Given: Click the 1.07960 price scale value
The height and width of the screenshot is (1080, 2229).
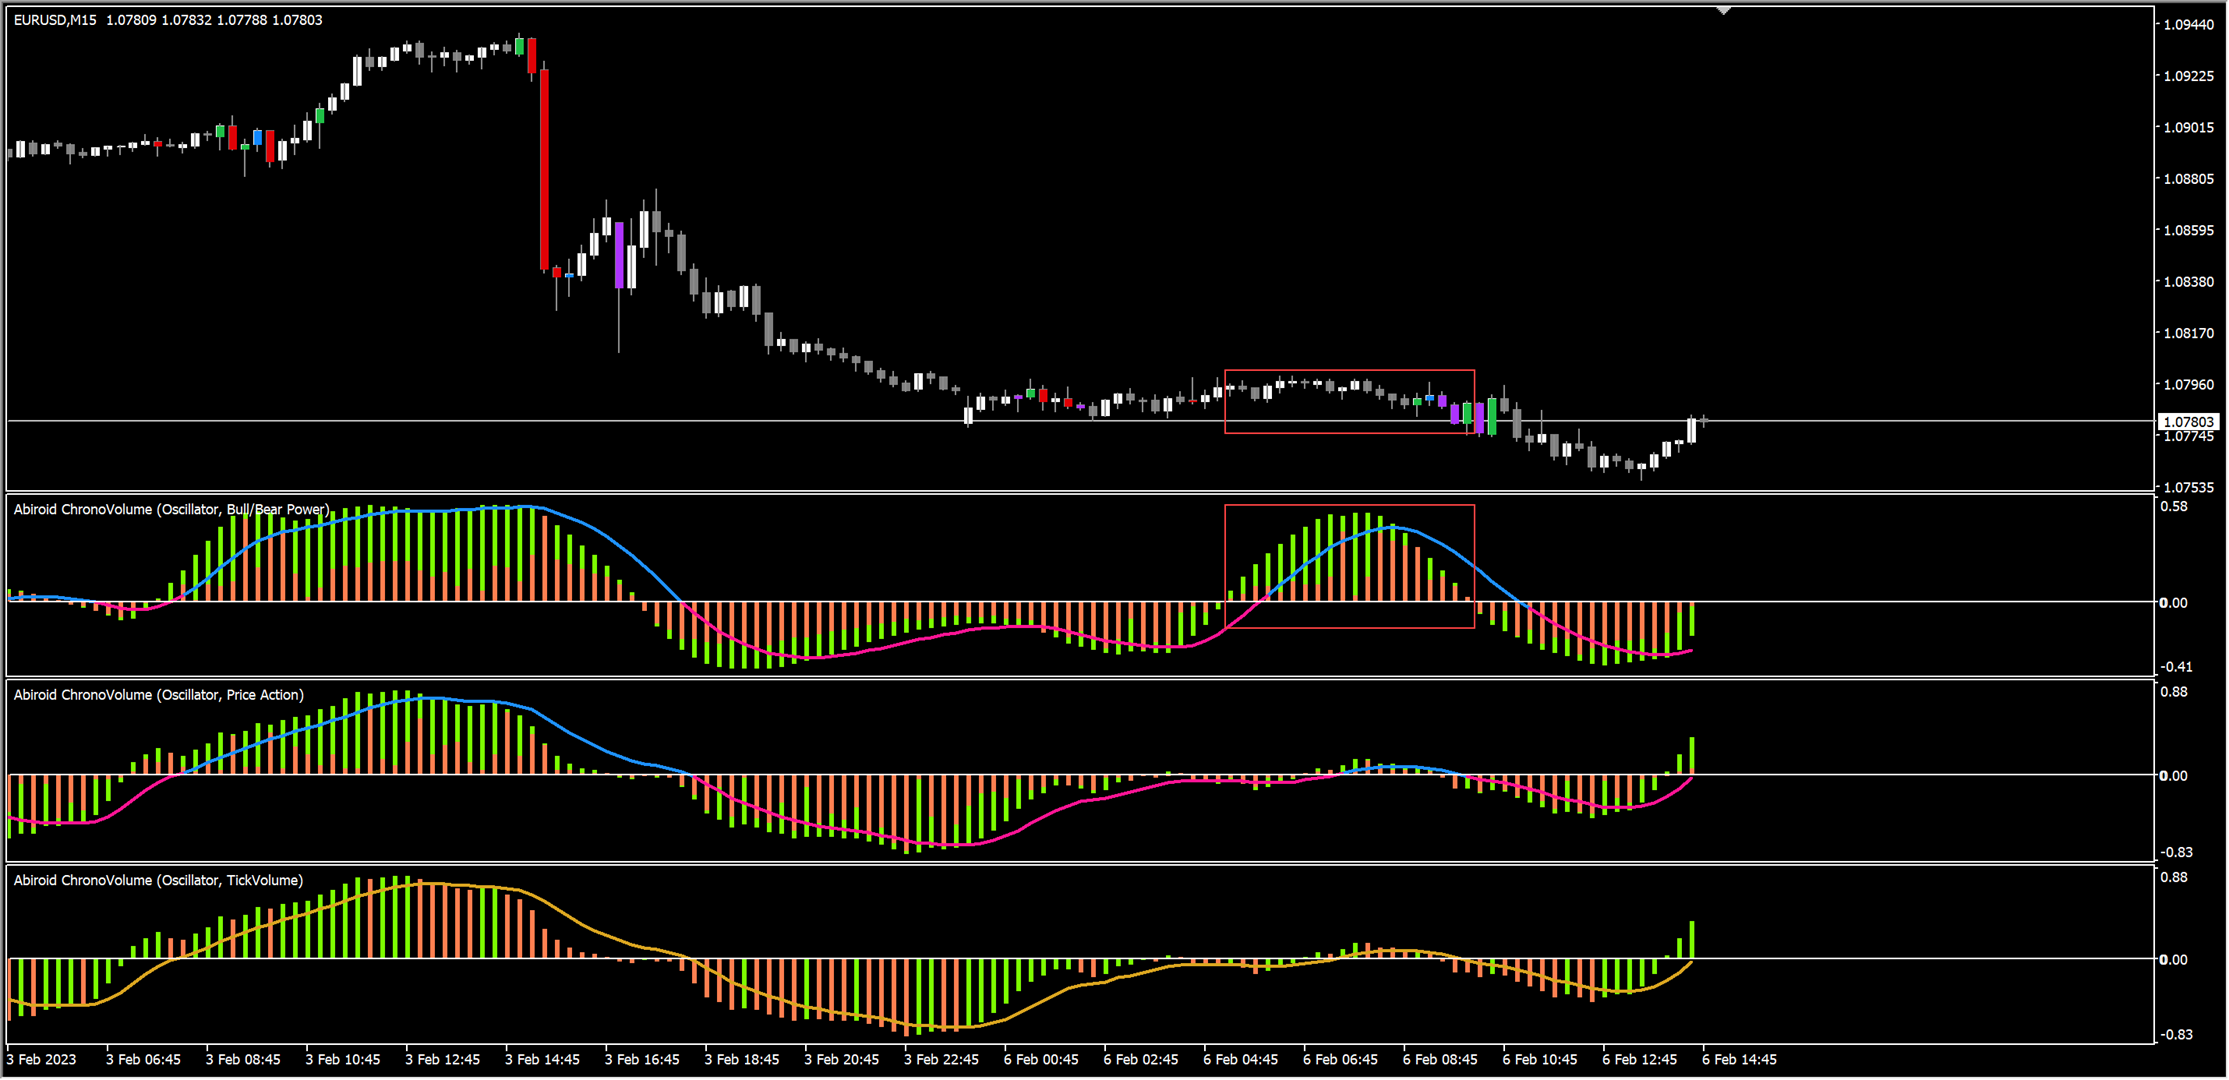Looking at the screenshot, I should click(2188, 385).
